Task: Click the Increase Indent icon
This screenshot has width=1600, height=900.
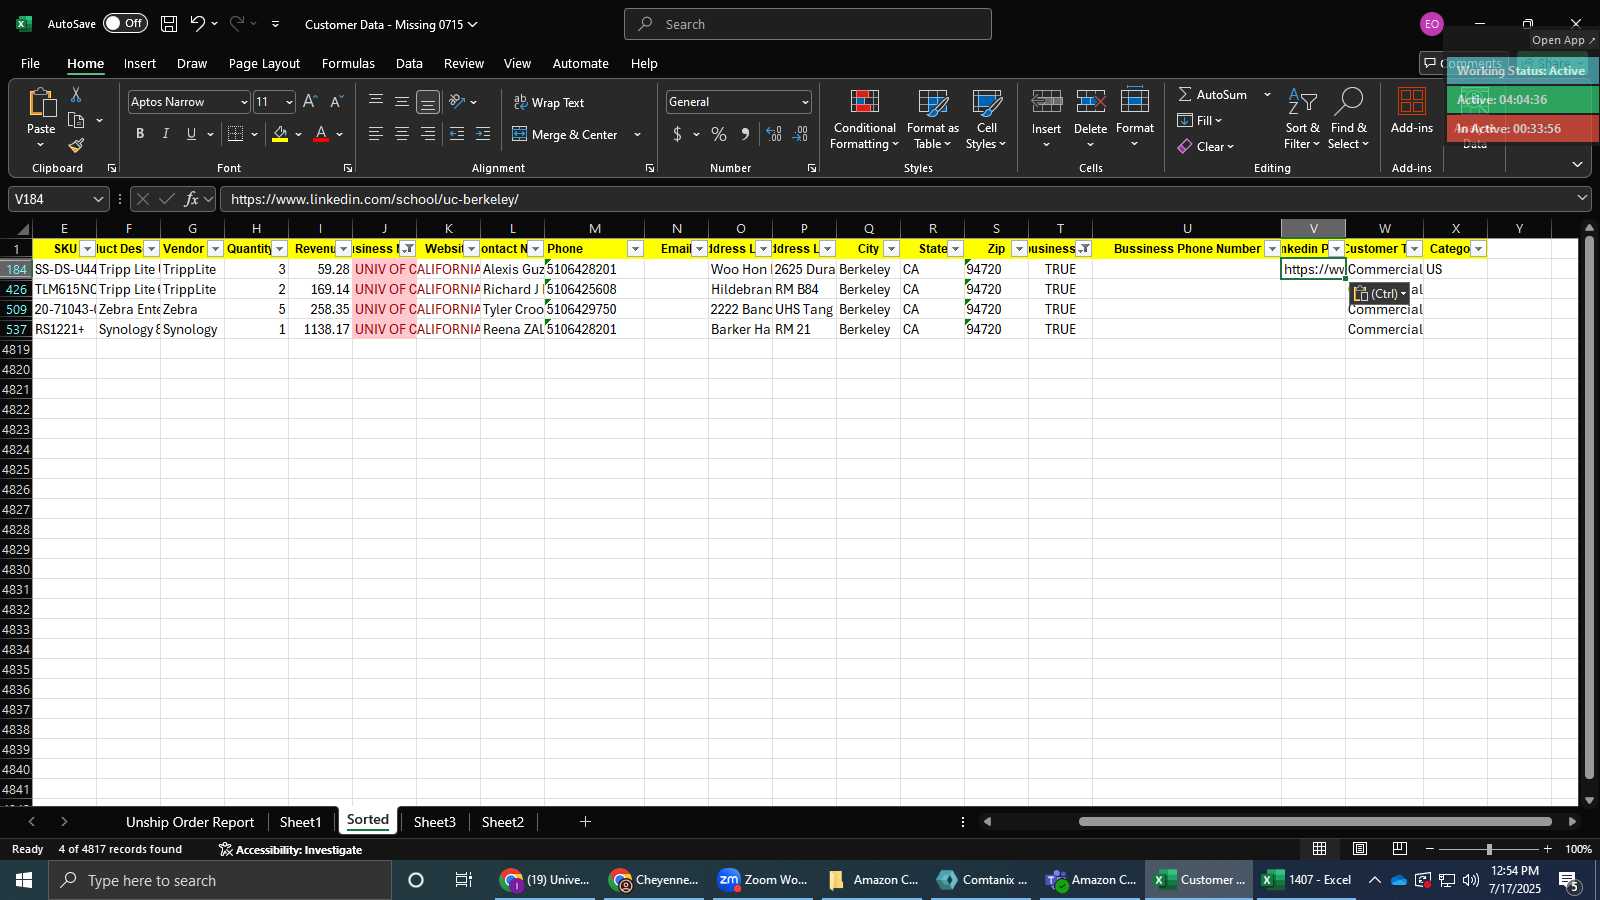Action: [483, 134]
